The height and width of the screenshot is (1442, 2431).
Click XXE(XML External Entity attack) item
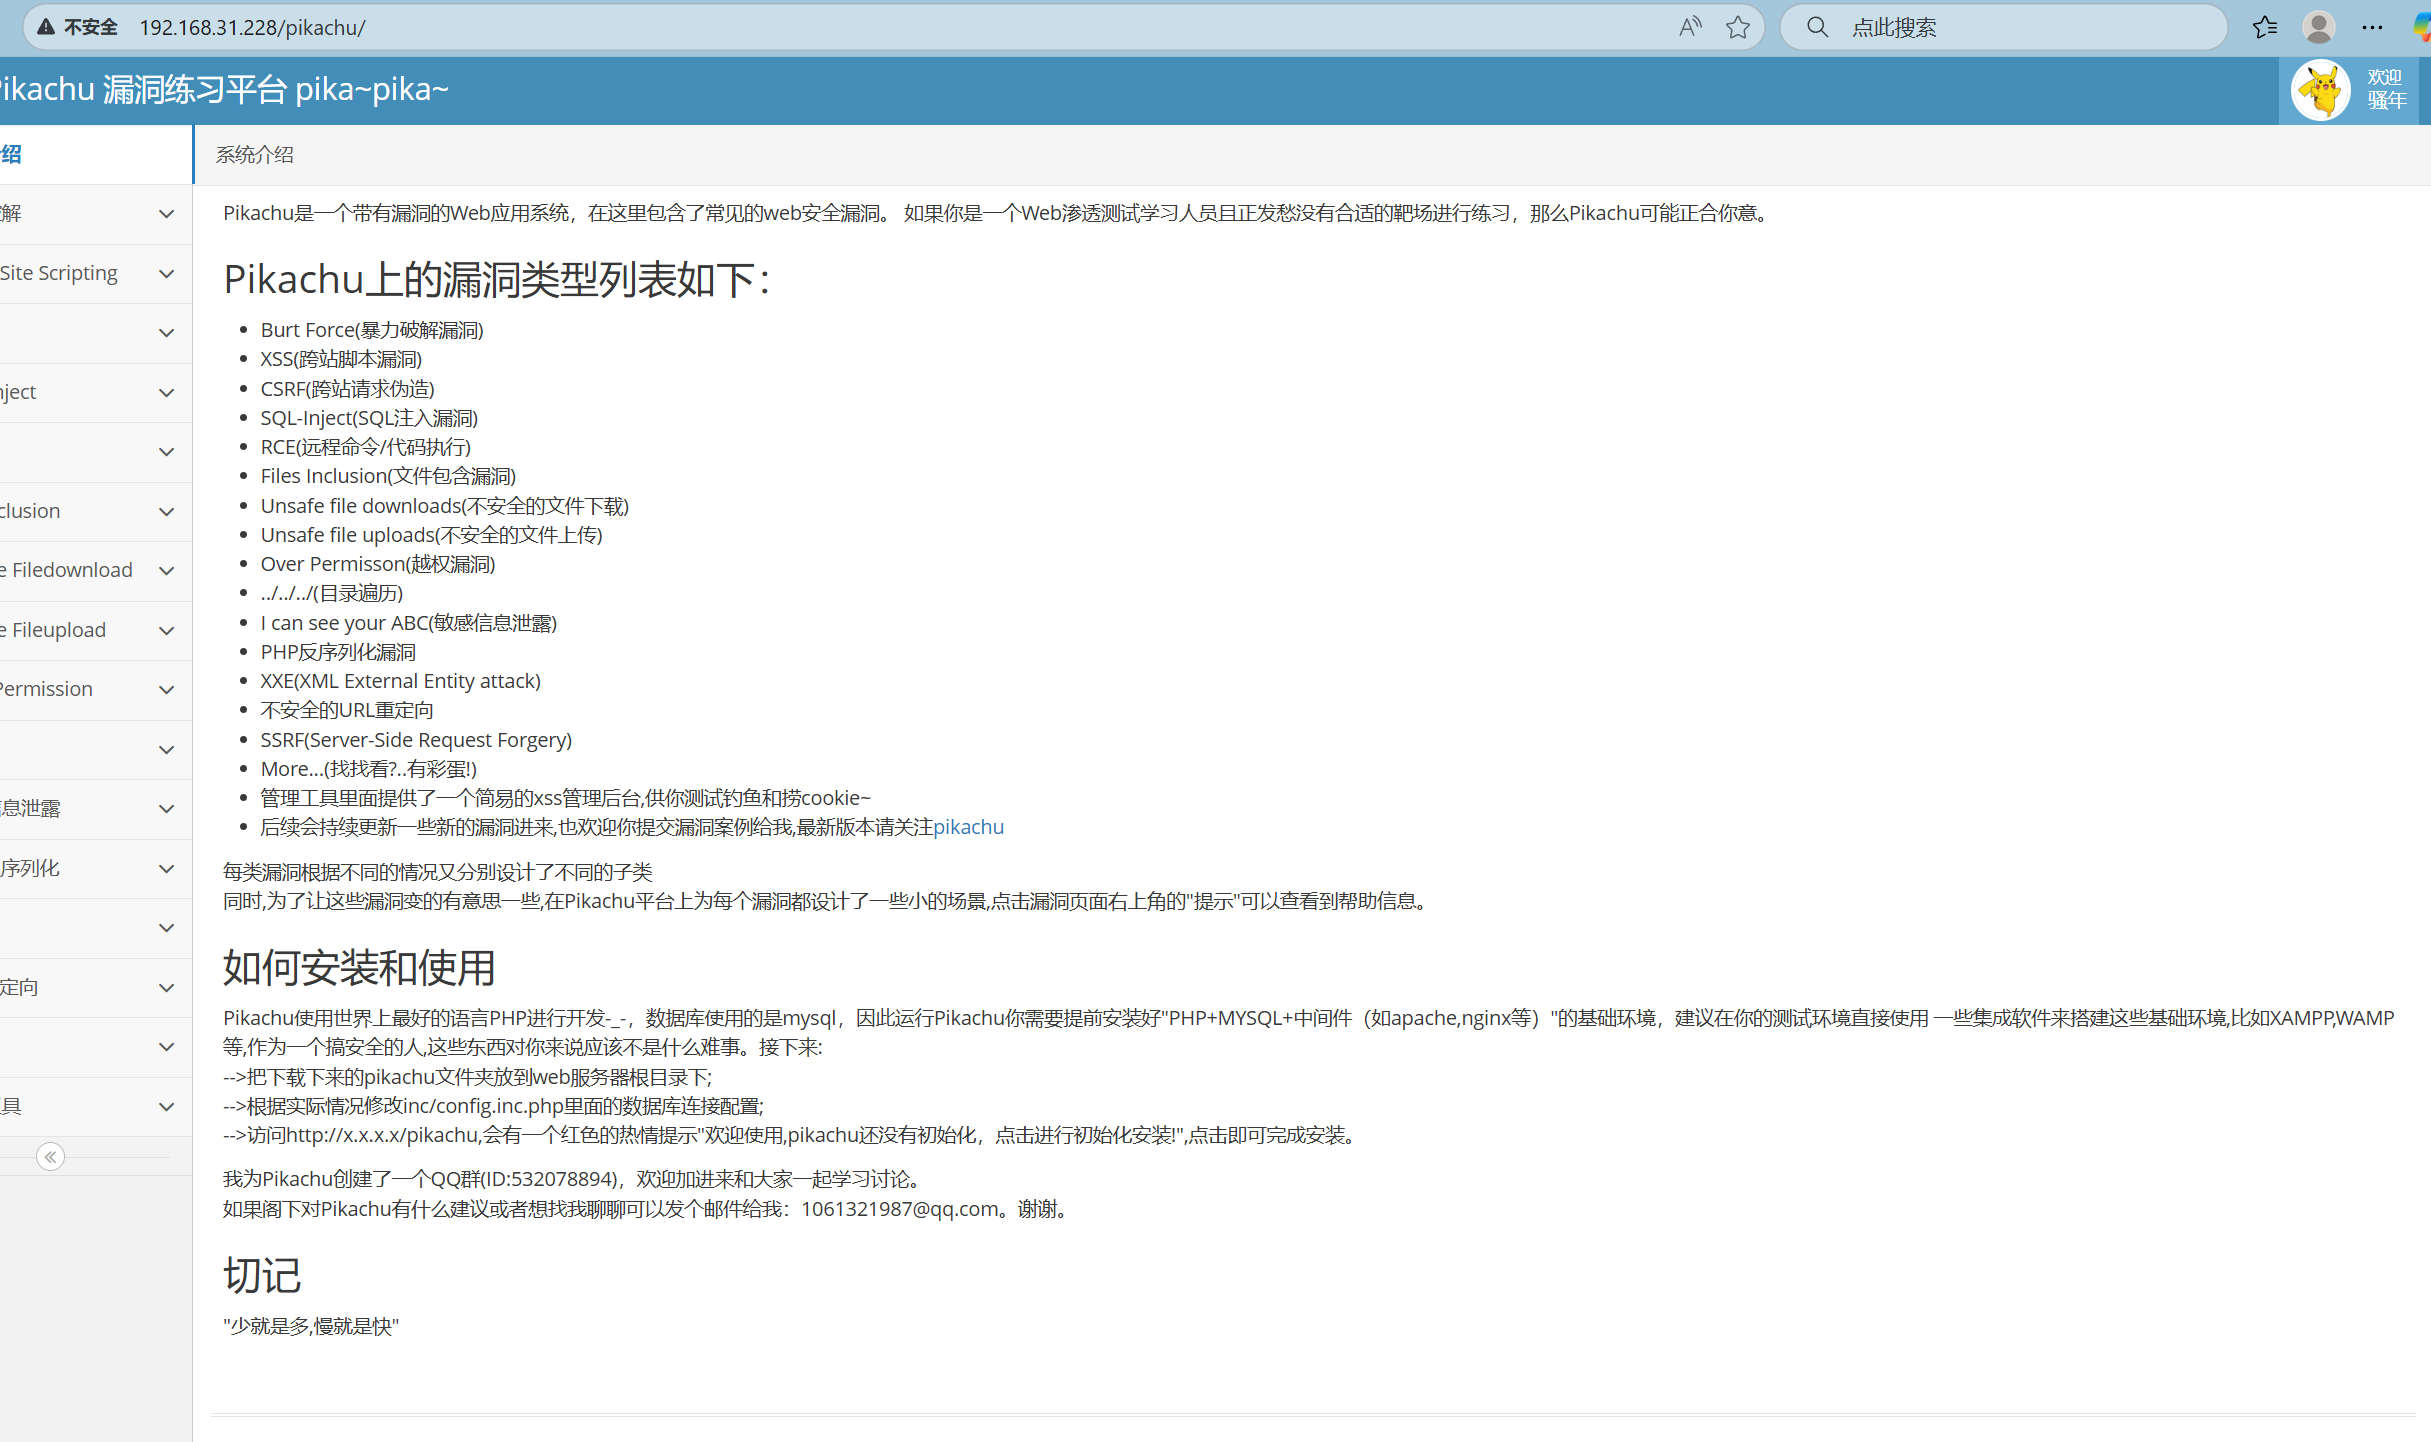pyautogui.click(x=401, y=681)
